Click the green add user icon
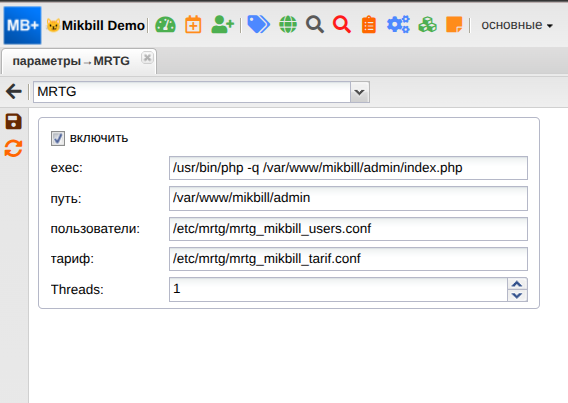This screenshot has width=568, height=403. coord(222,25)
